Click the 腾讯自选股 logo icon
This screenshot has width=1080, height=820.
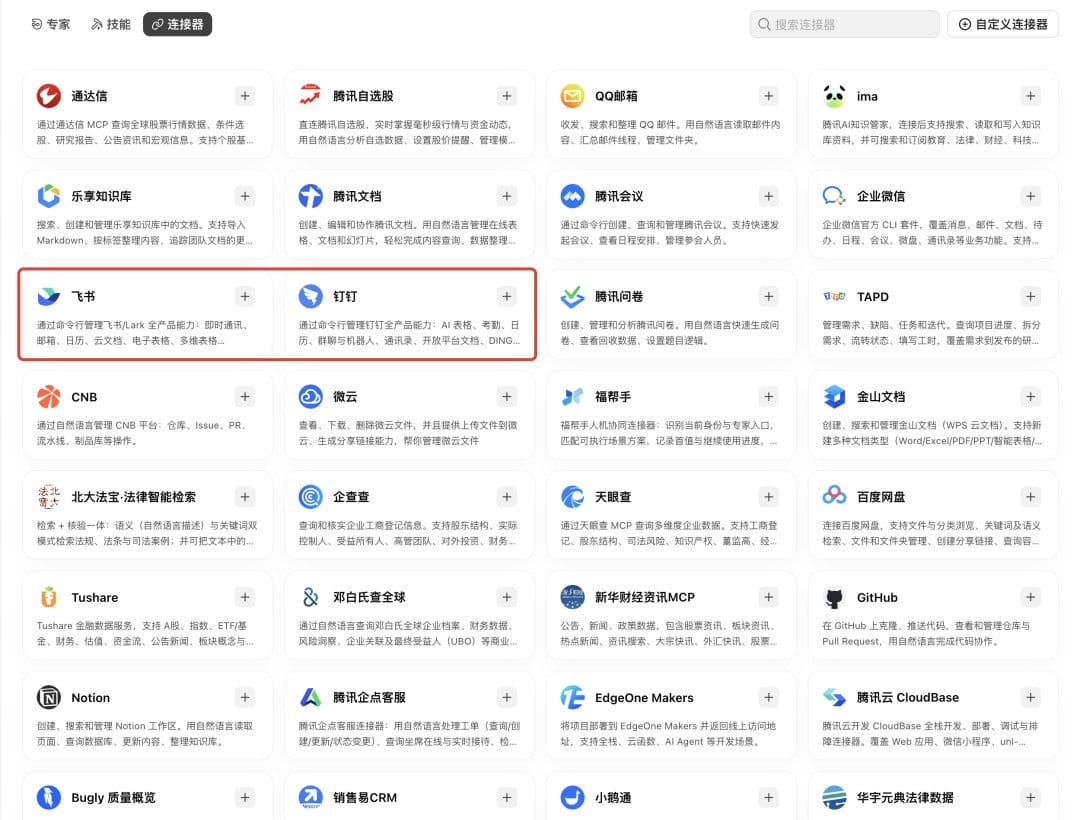pos(311,96)
